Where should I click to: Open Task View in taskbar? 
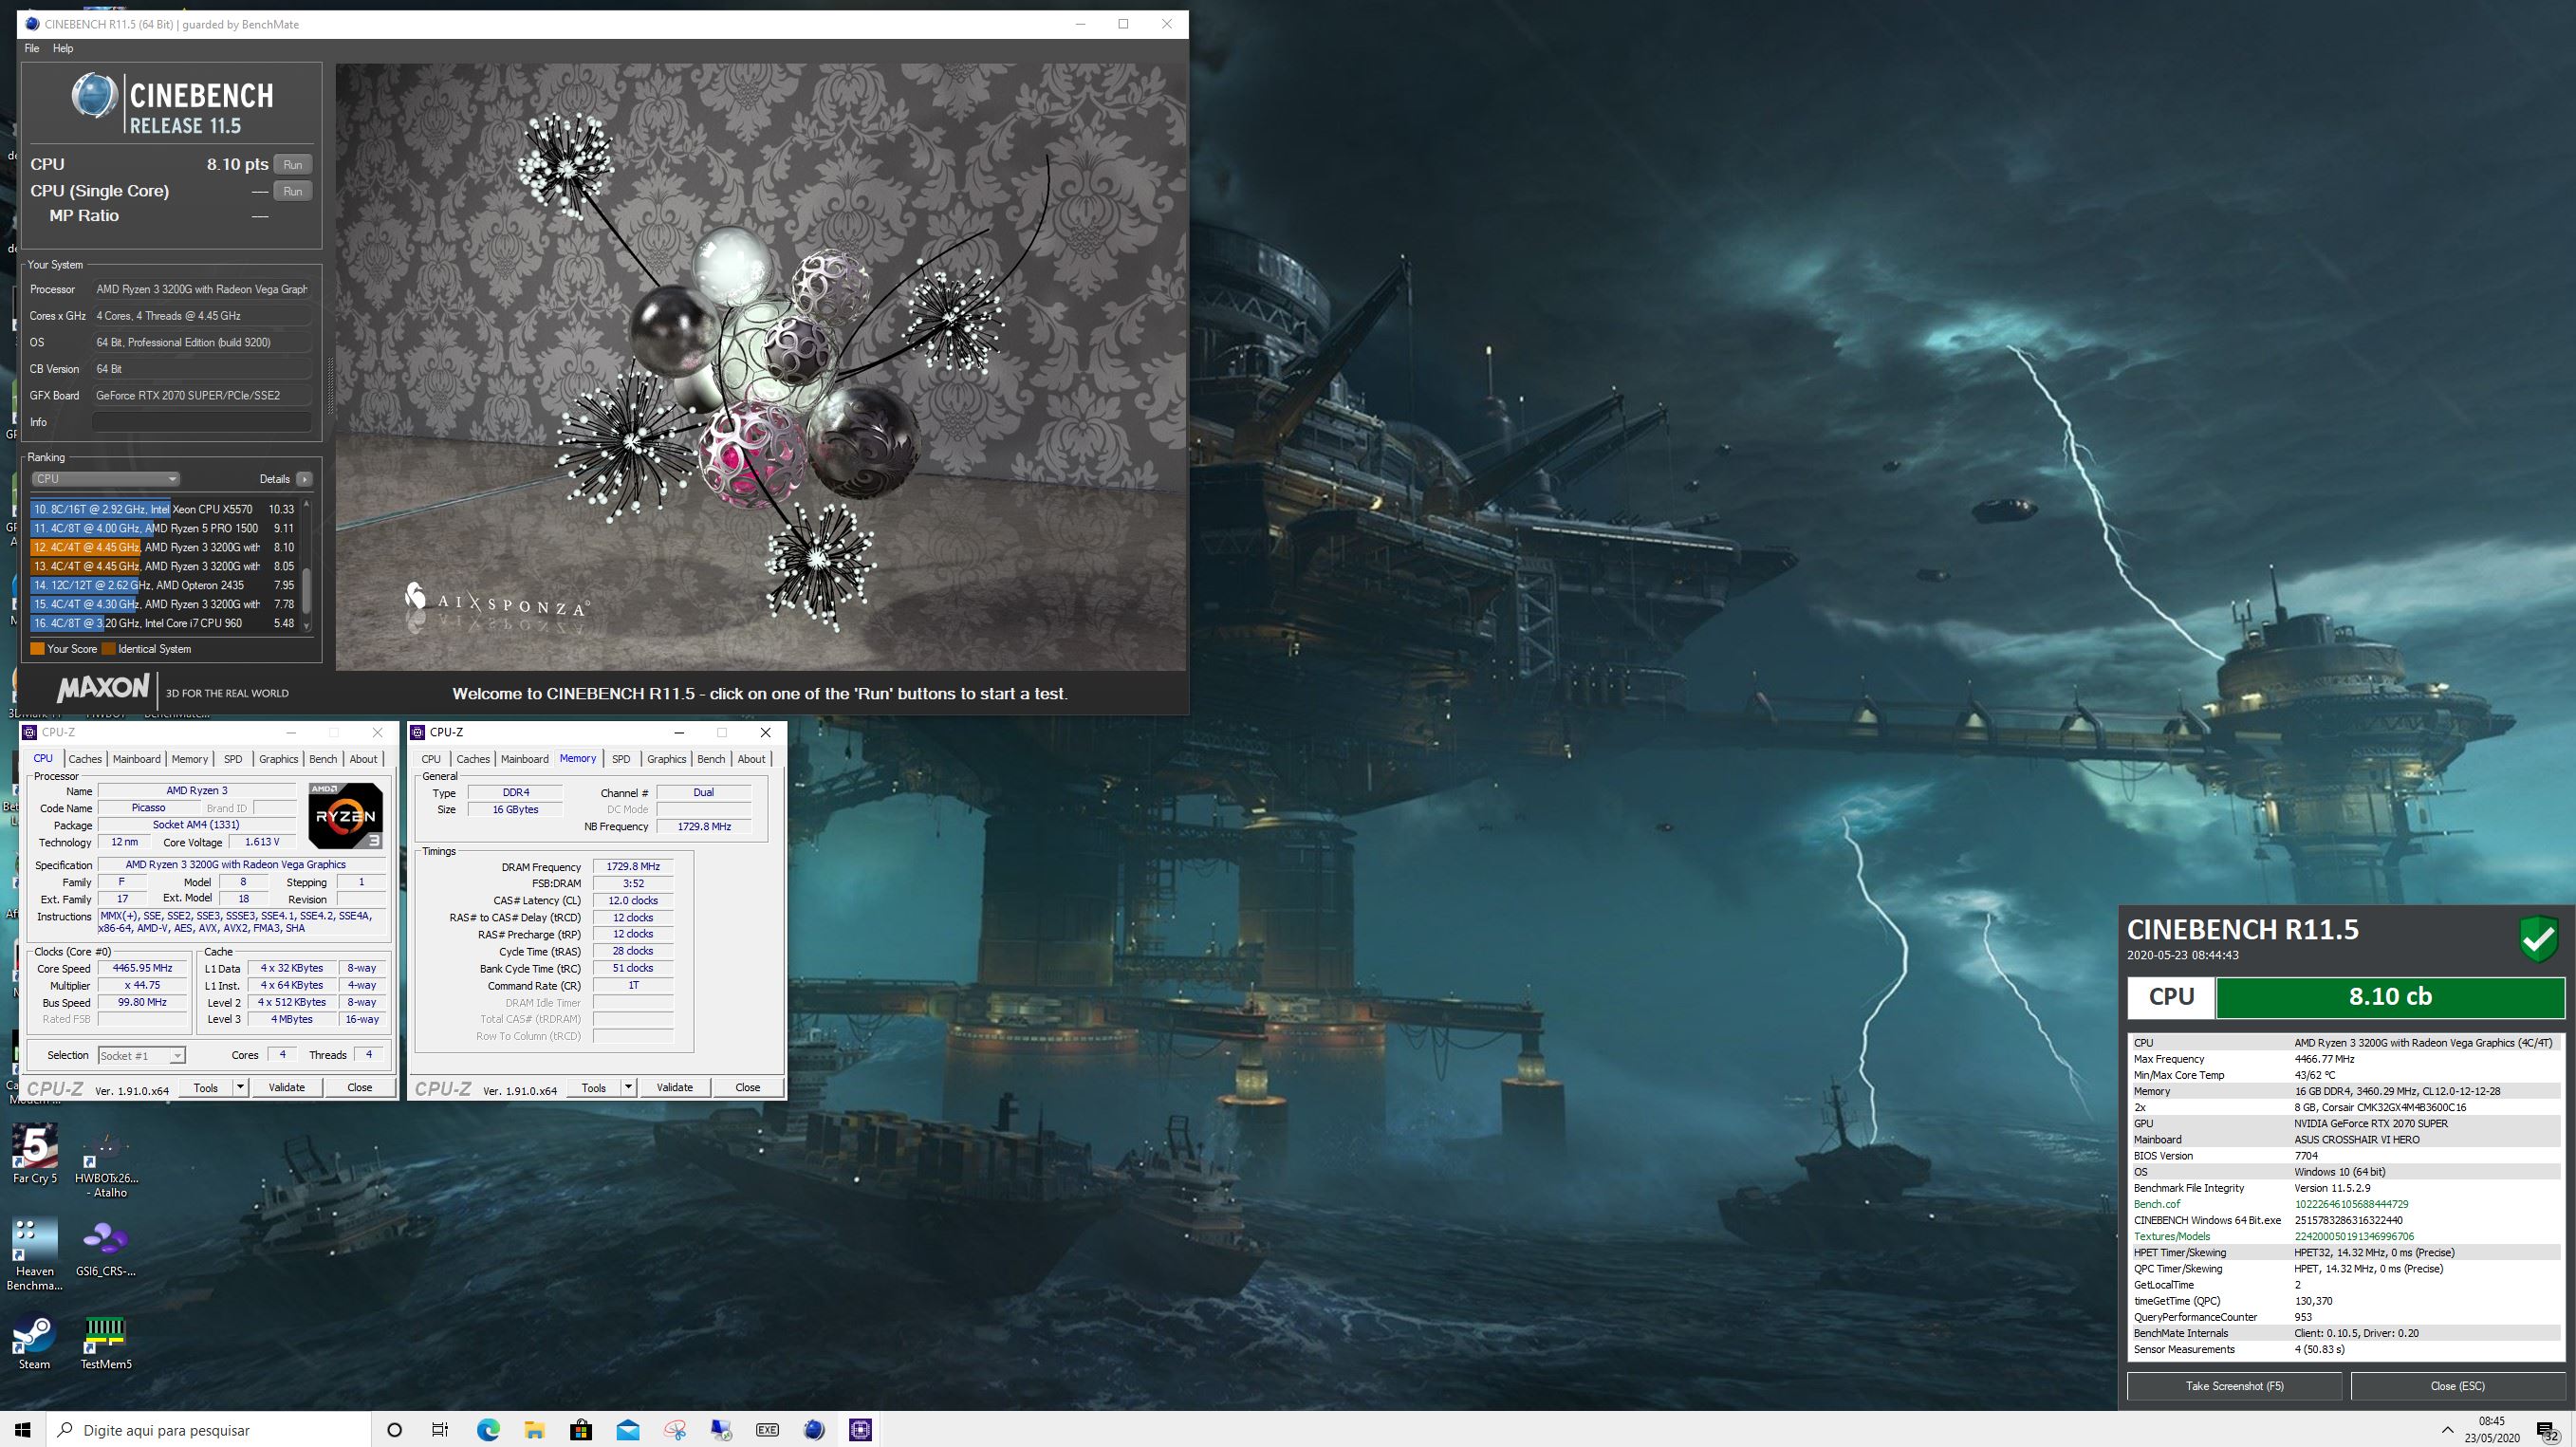click(x=440, y=1429)
